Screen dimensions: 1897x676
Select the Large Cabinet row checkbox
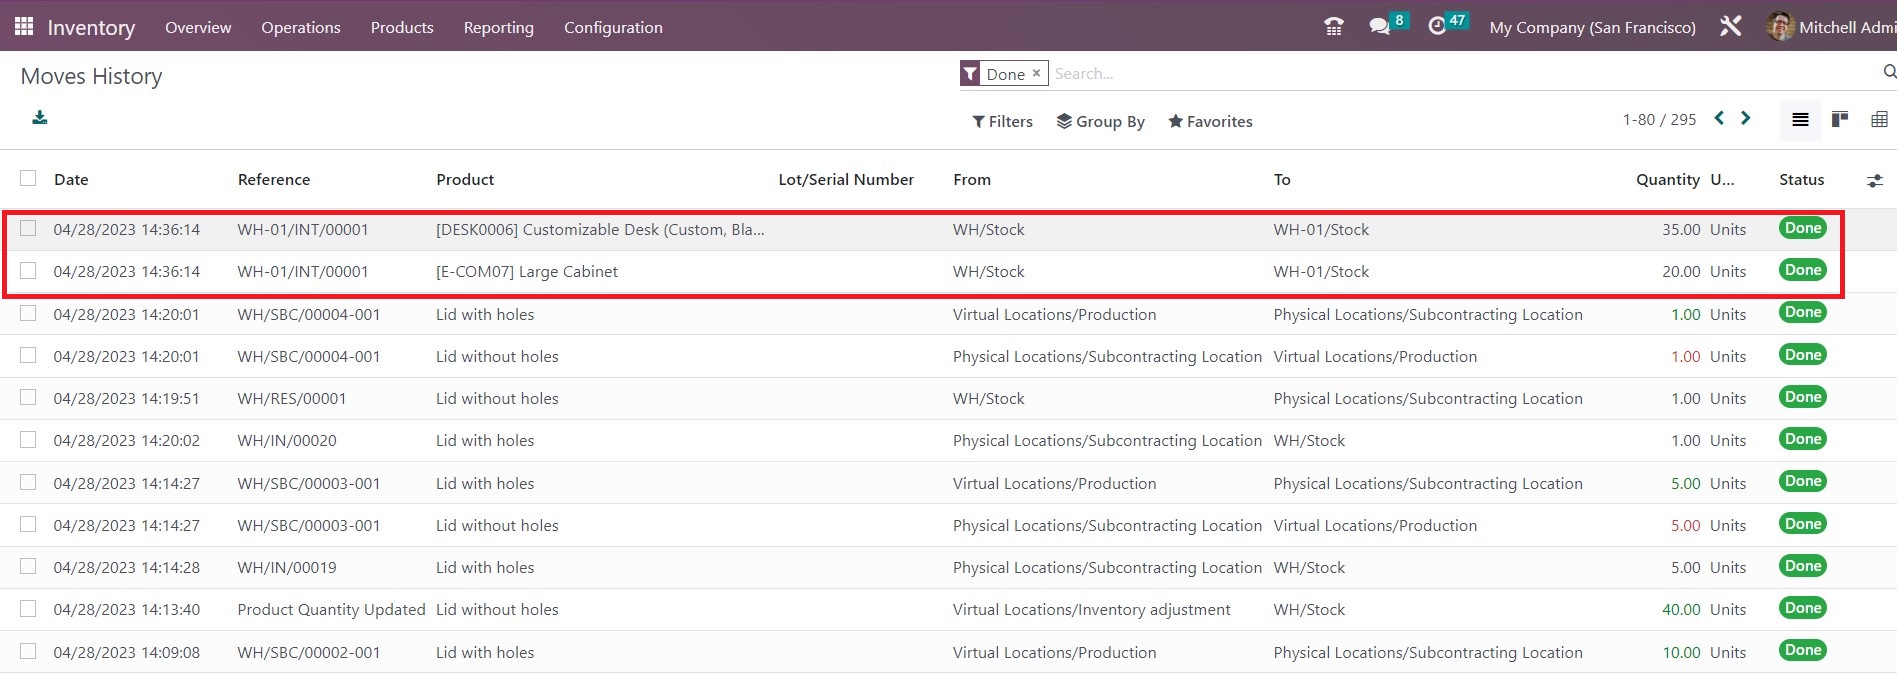(x=28, y=270)
